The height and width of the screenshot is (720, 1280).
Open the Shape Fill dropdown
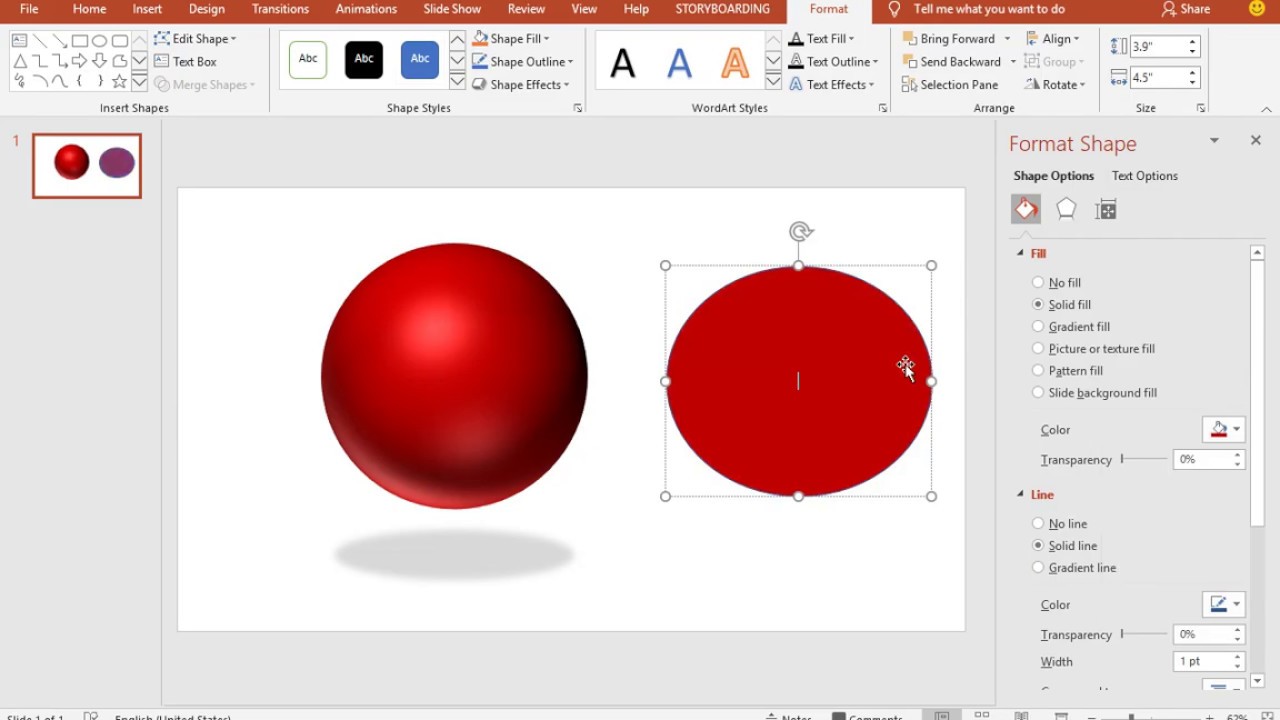tap(511, 39)
